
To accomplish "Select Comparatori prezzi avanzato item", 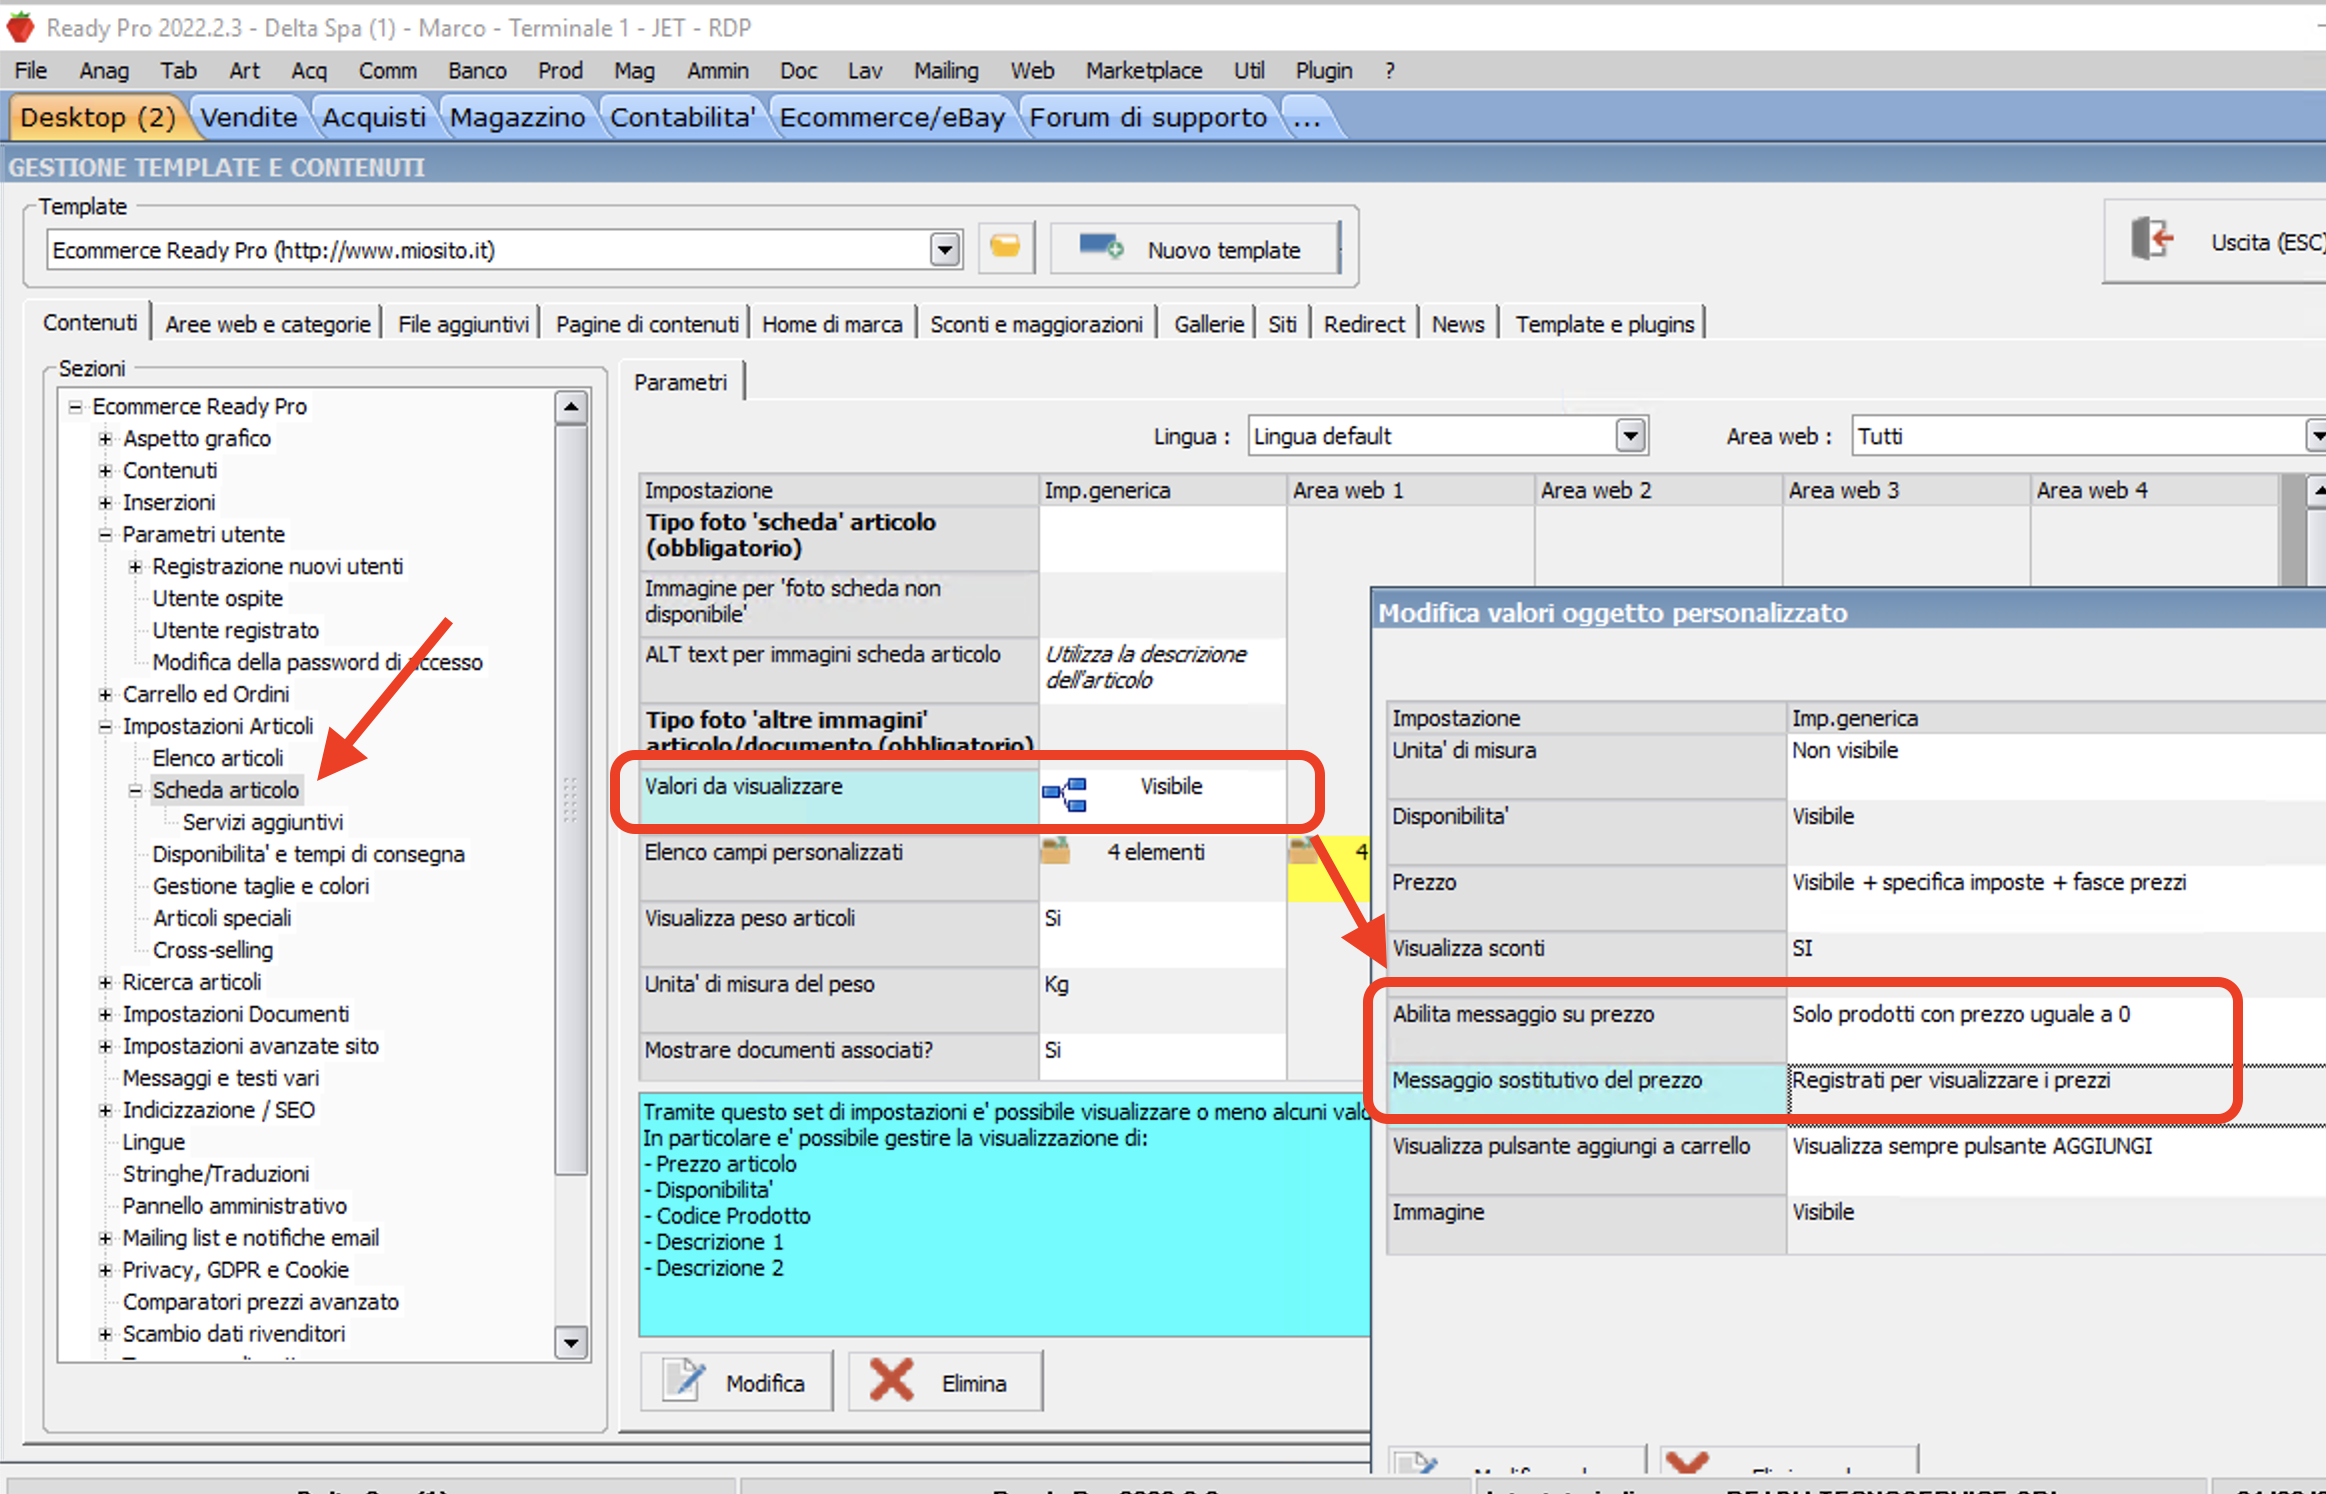I will (x=260, y=1302).
